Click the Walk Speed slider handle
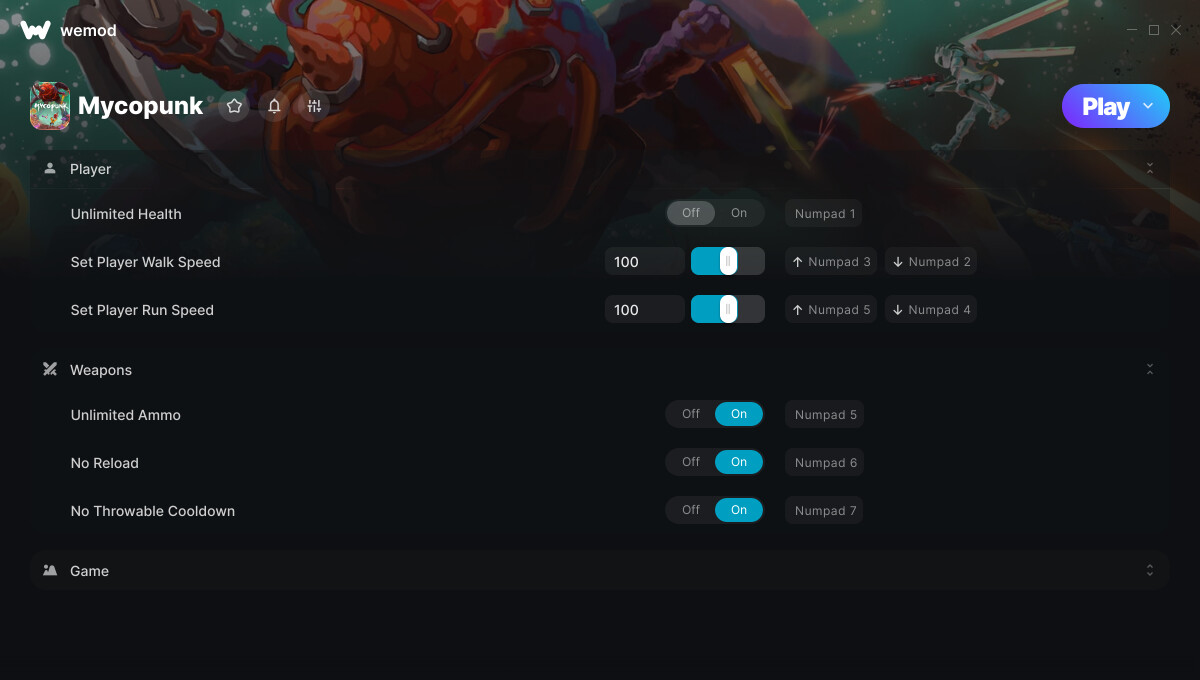Viewport: 1200px width, 680px height. click(x=728, y=262)
